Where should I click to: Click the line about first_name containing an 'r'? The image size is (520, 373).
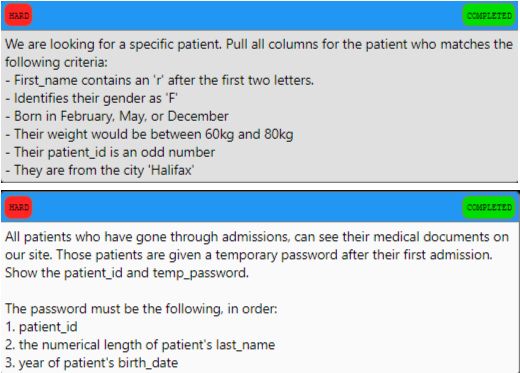160,80
